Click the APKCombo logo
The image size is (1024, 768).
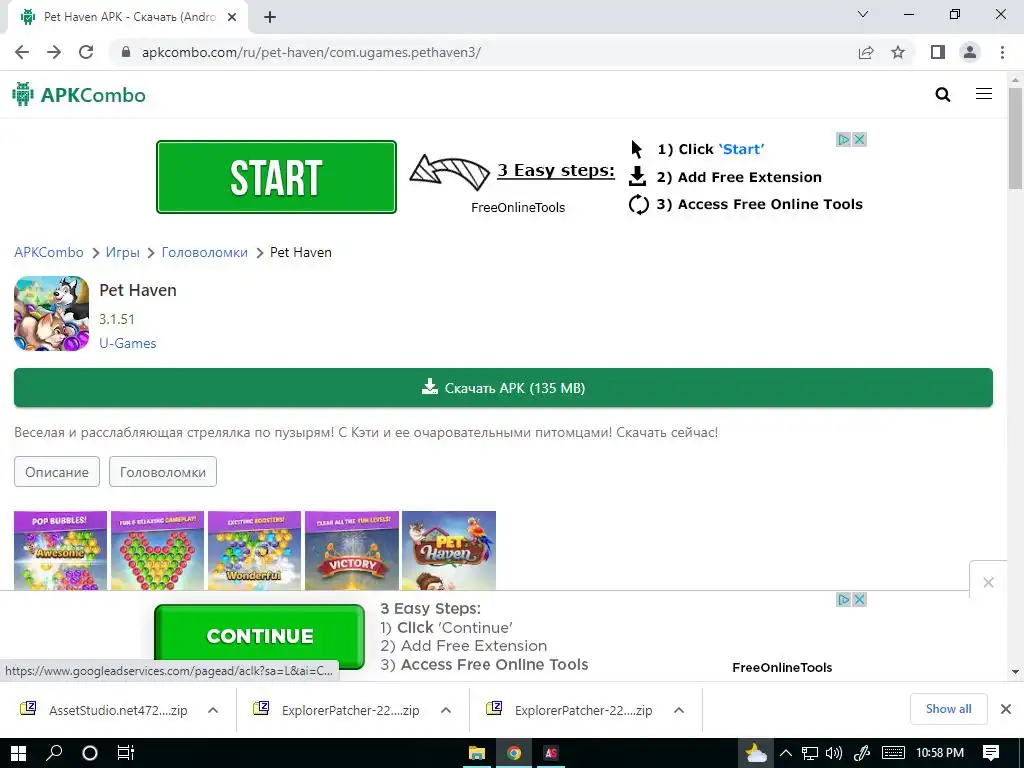[x=79, y=95]
